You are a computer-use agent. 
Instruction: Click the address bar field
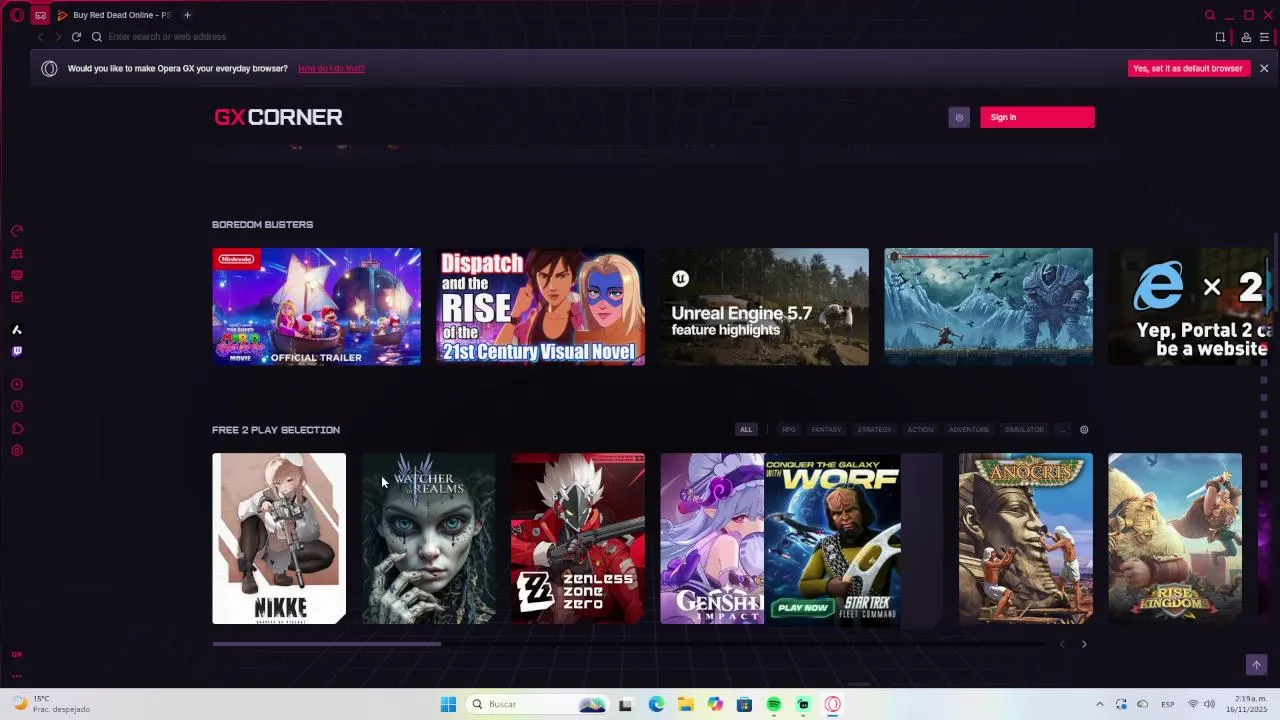[x=640, y=37]
